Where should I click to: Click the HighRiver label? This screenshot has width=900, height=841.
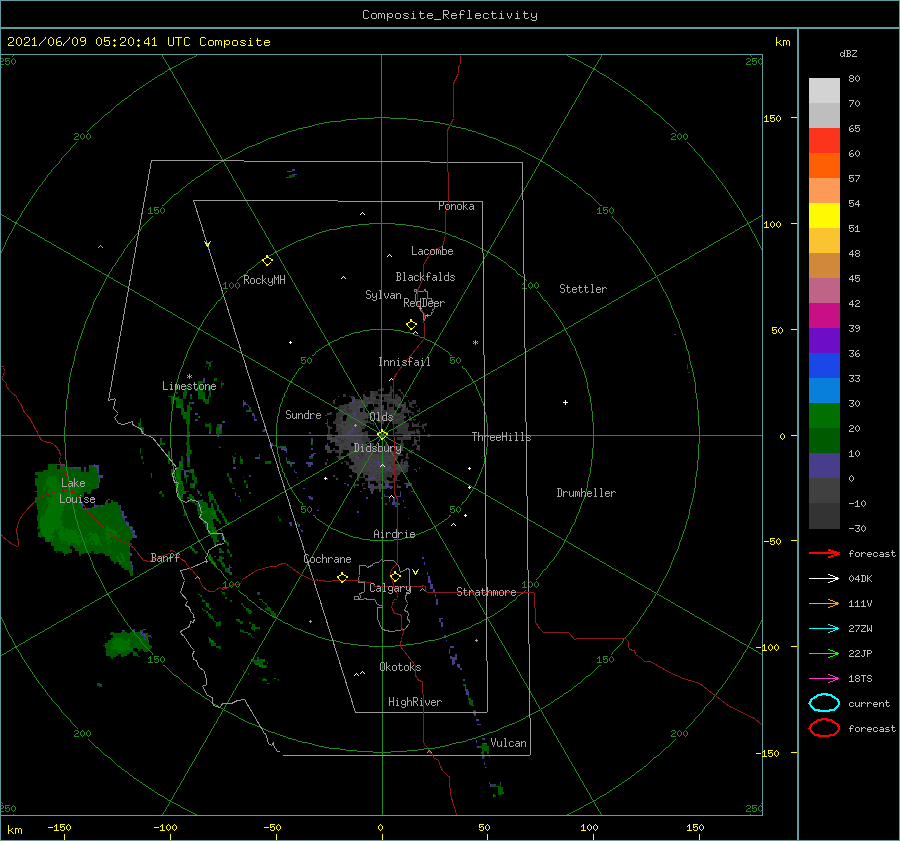pyautogui.click(x=415, y=702)
